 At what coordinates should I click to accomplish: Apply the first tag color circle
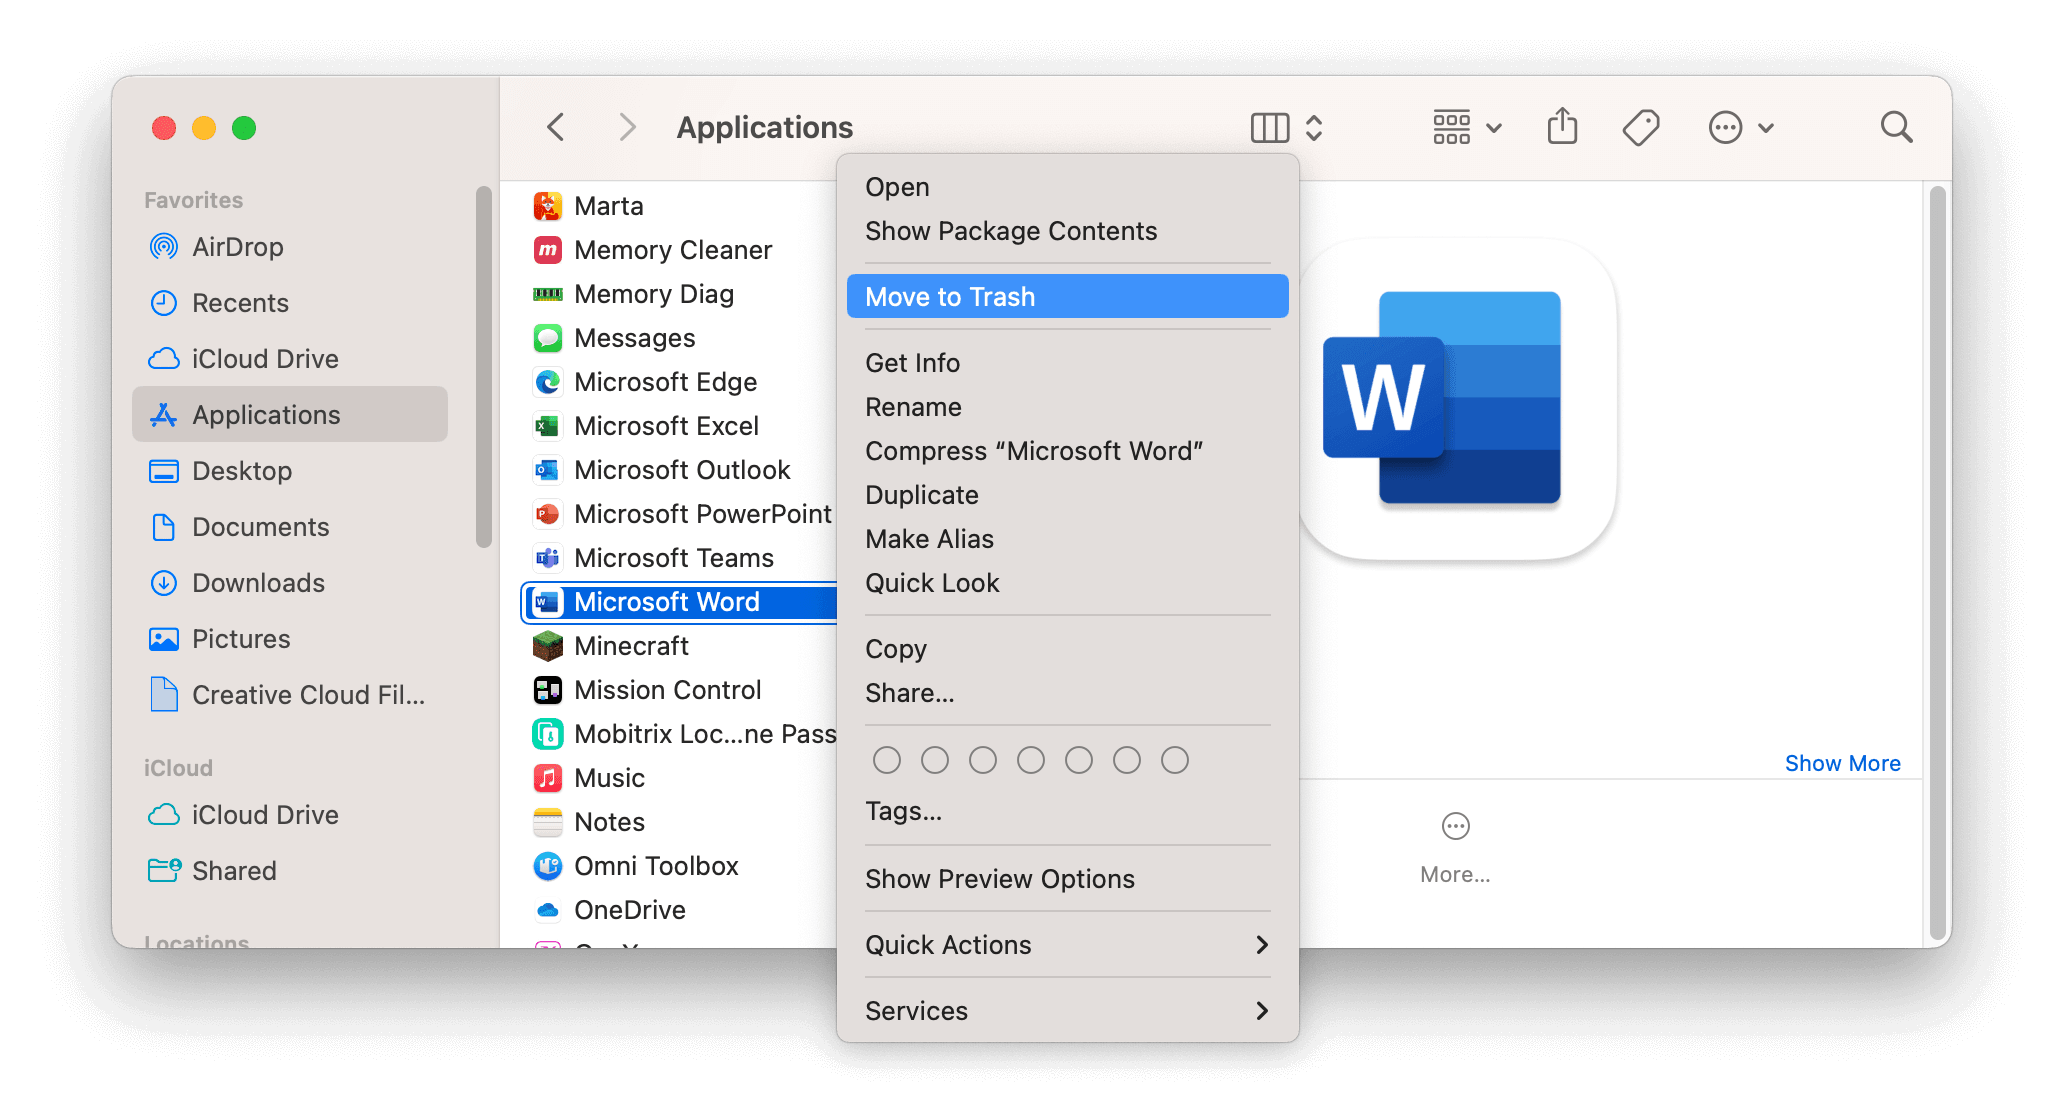pyautogui.click(x=886, y=760)
